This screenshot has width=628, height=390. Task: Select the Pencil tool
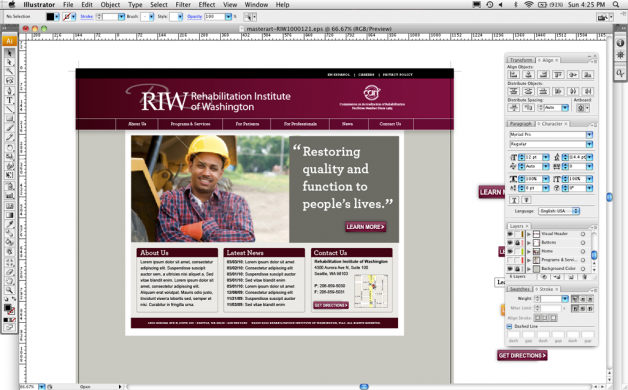(10, 137)
